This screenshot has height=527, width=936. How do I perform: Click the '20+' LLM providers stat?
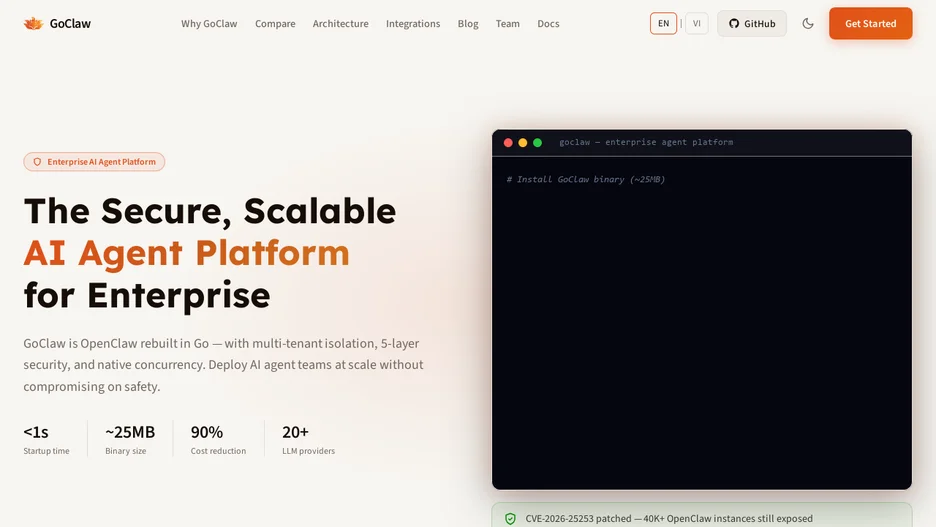(295, 432)
